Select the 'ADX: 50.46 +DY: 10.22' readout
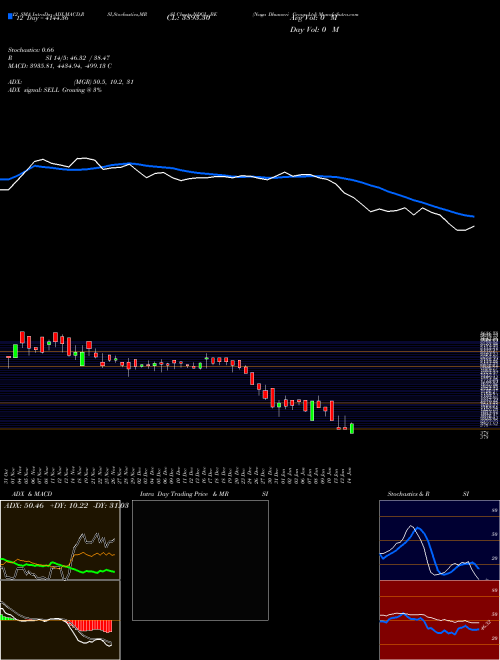Viewport: 500px width, 660px height. click(x=46, y=506)
